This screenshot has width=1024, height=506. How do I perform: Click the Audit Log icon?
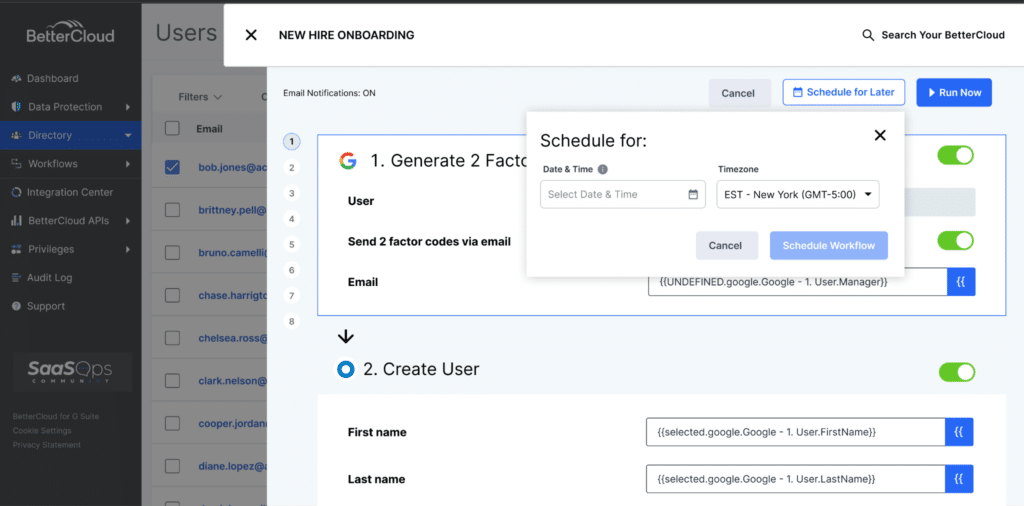(17, 277)
